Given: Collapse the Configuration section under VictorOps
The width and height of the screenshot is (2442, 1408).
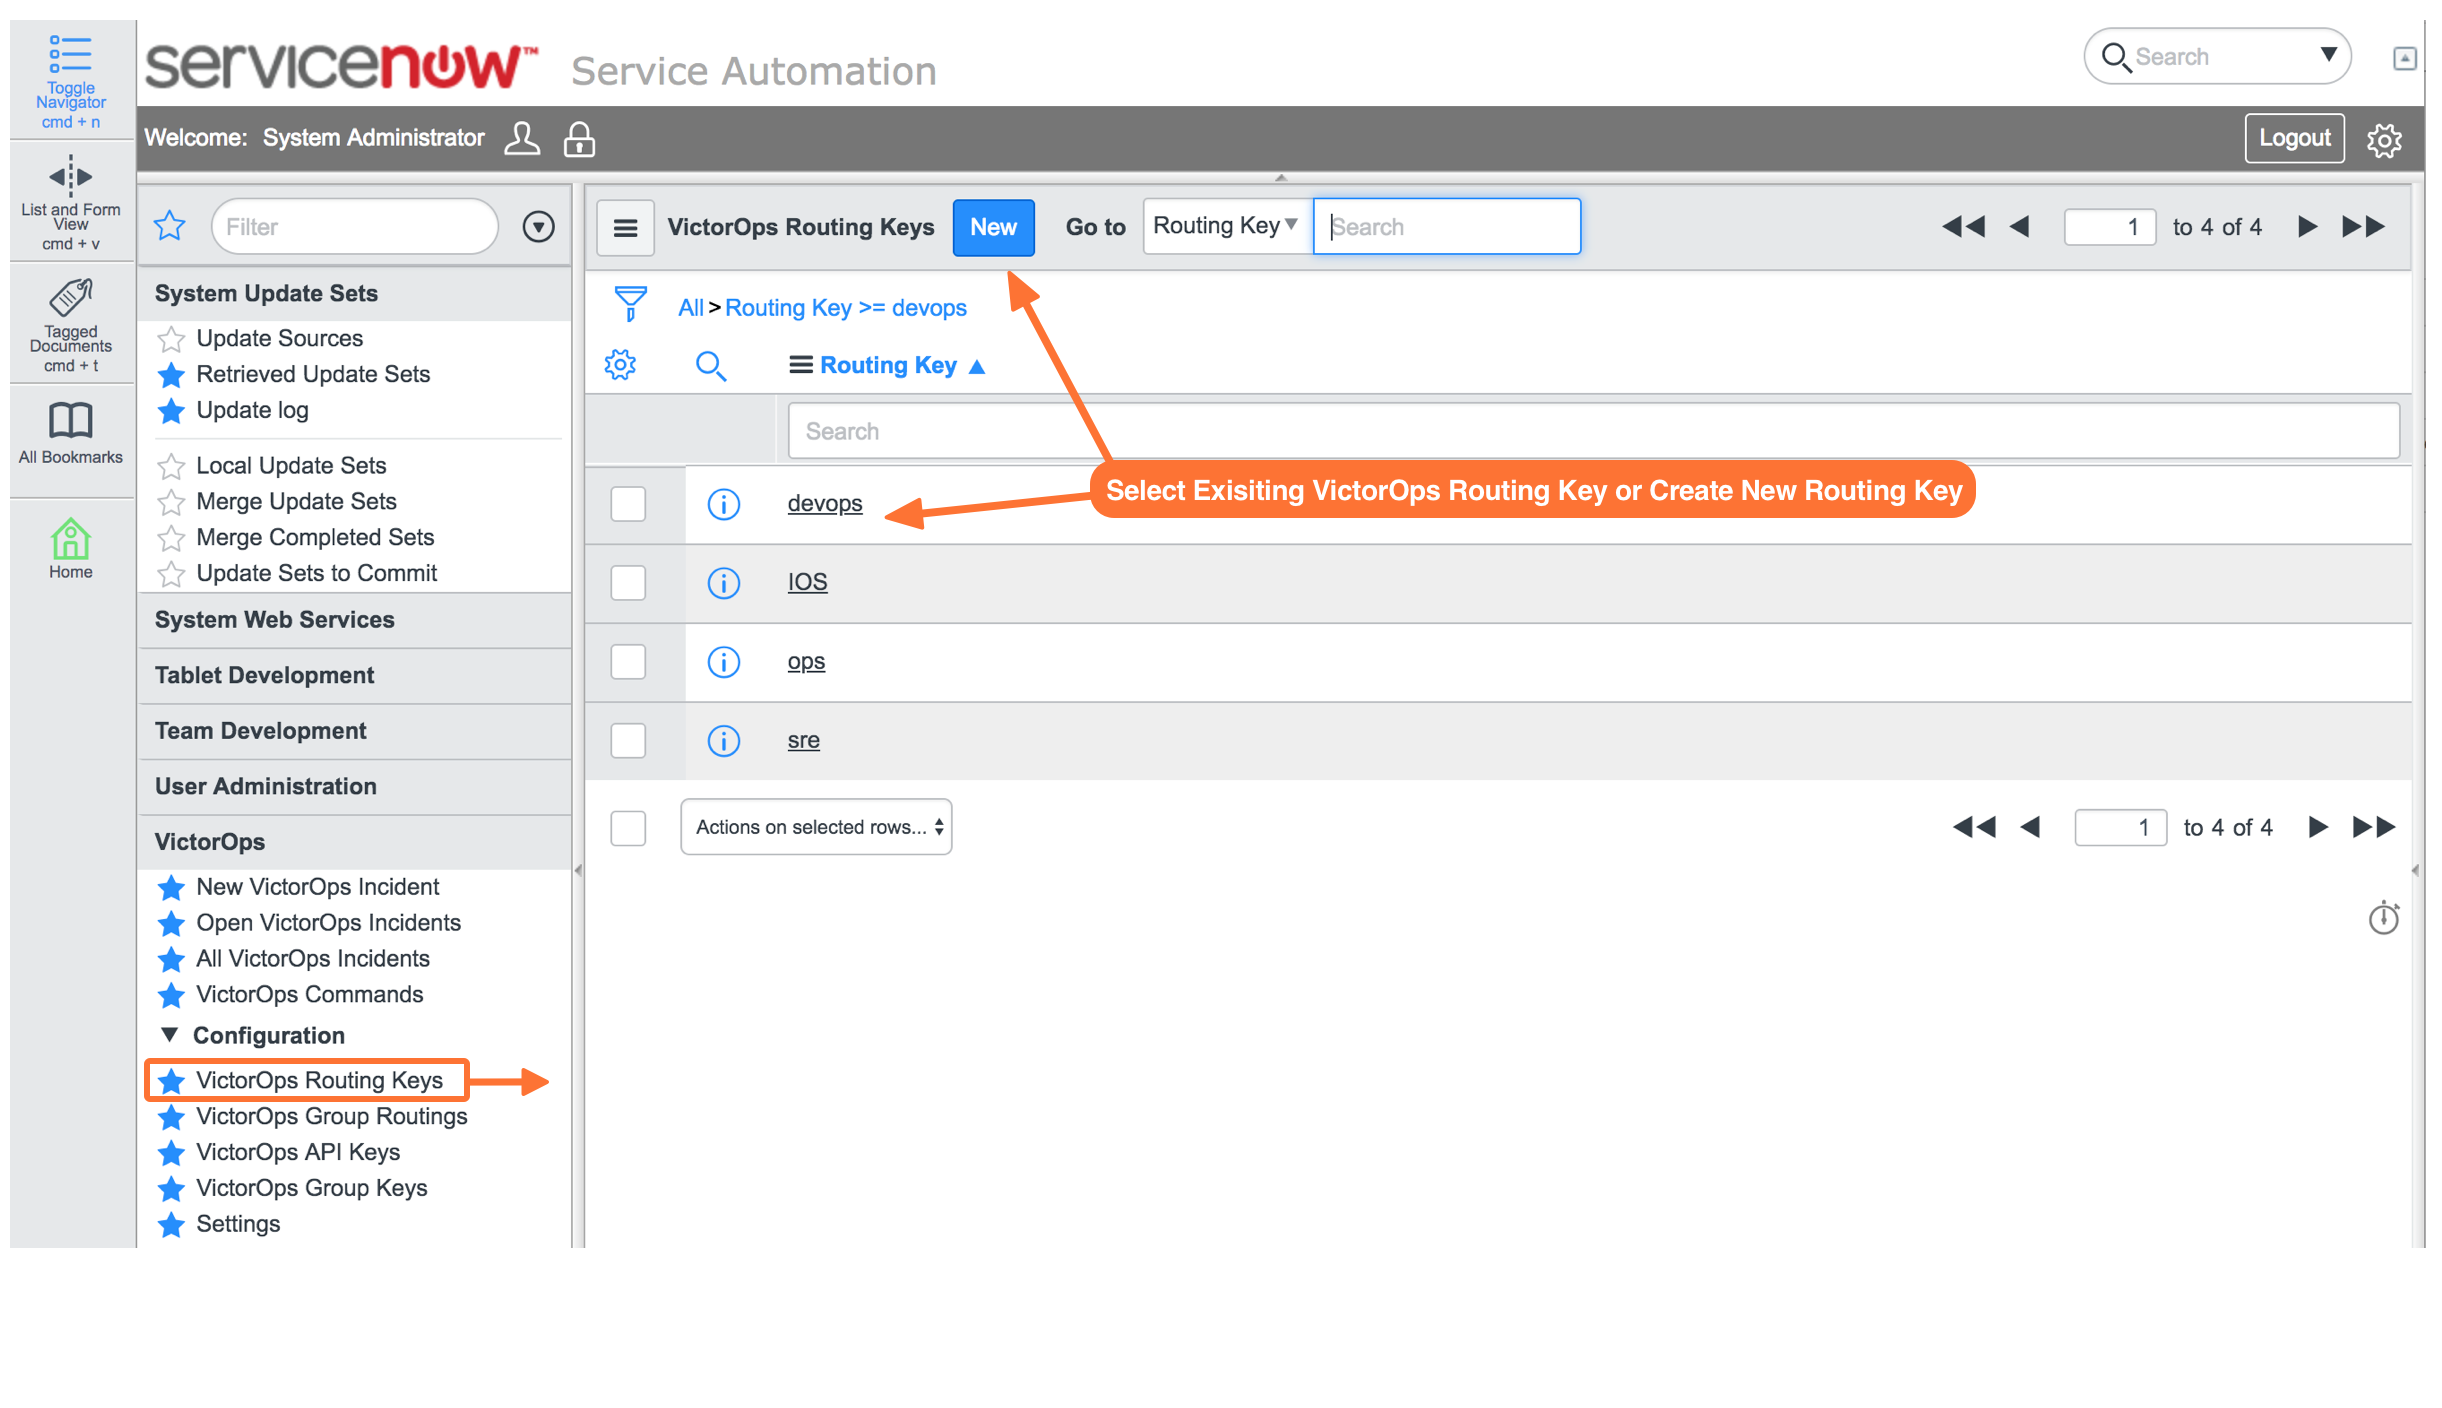Looking at the screenshot, I should click(169, 1035).
